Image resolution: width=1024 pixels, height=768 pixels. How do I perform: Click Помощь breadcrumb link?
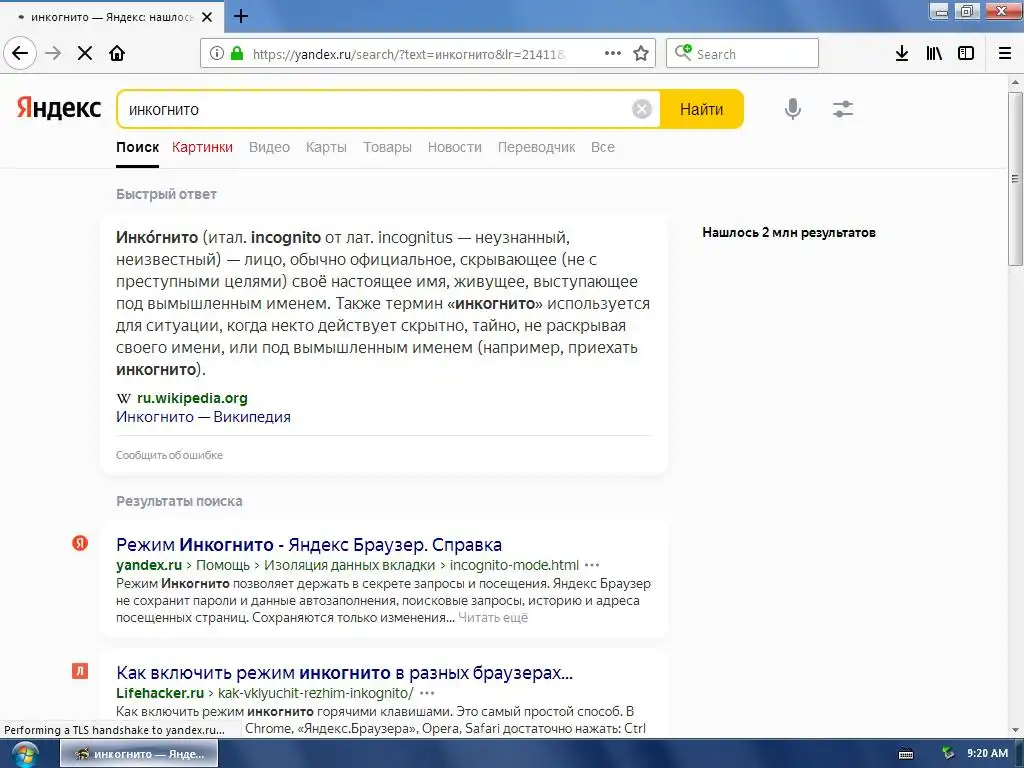click(223, 565)
